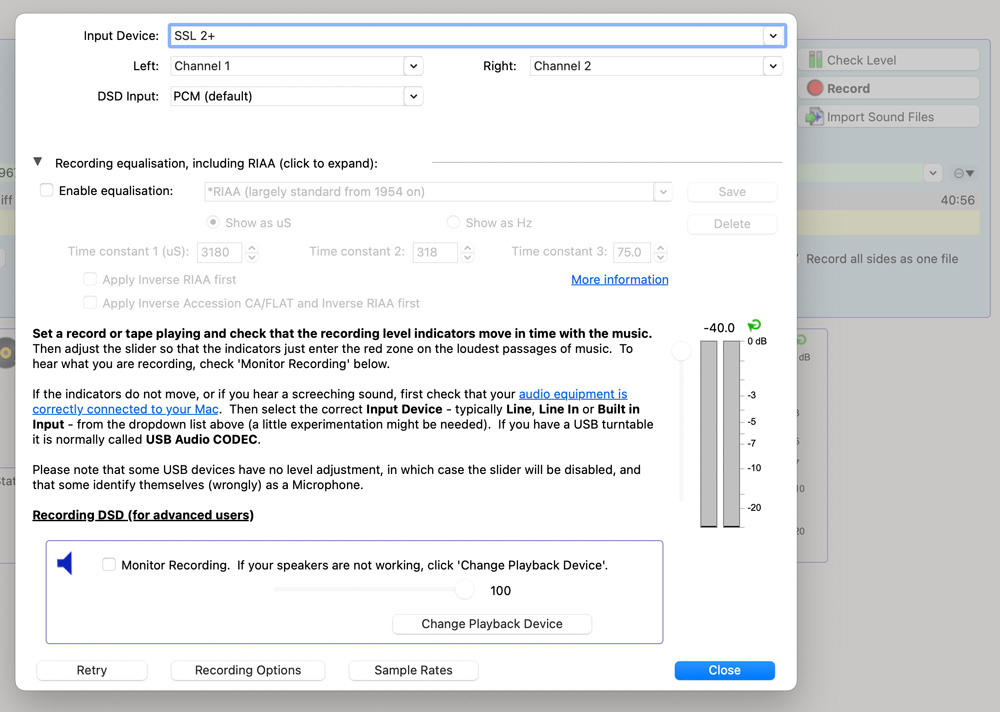Click the Retry button
This screenshot has width=1000, height=712.
(92, 671)
